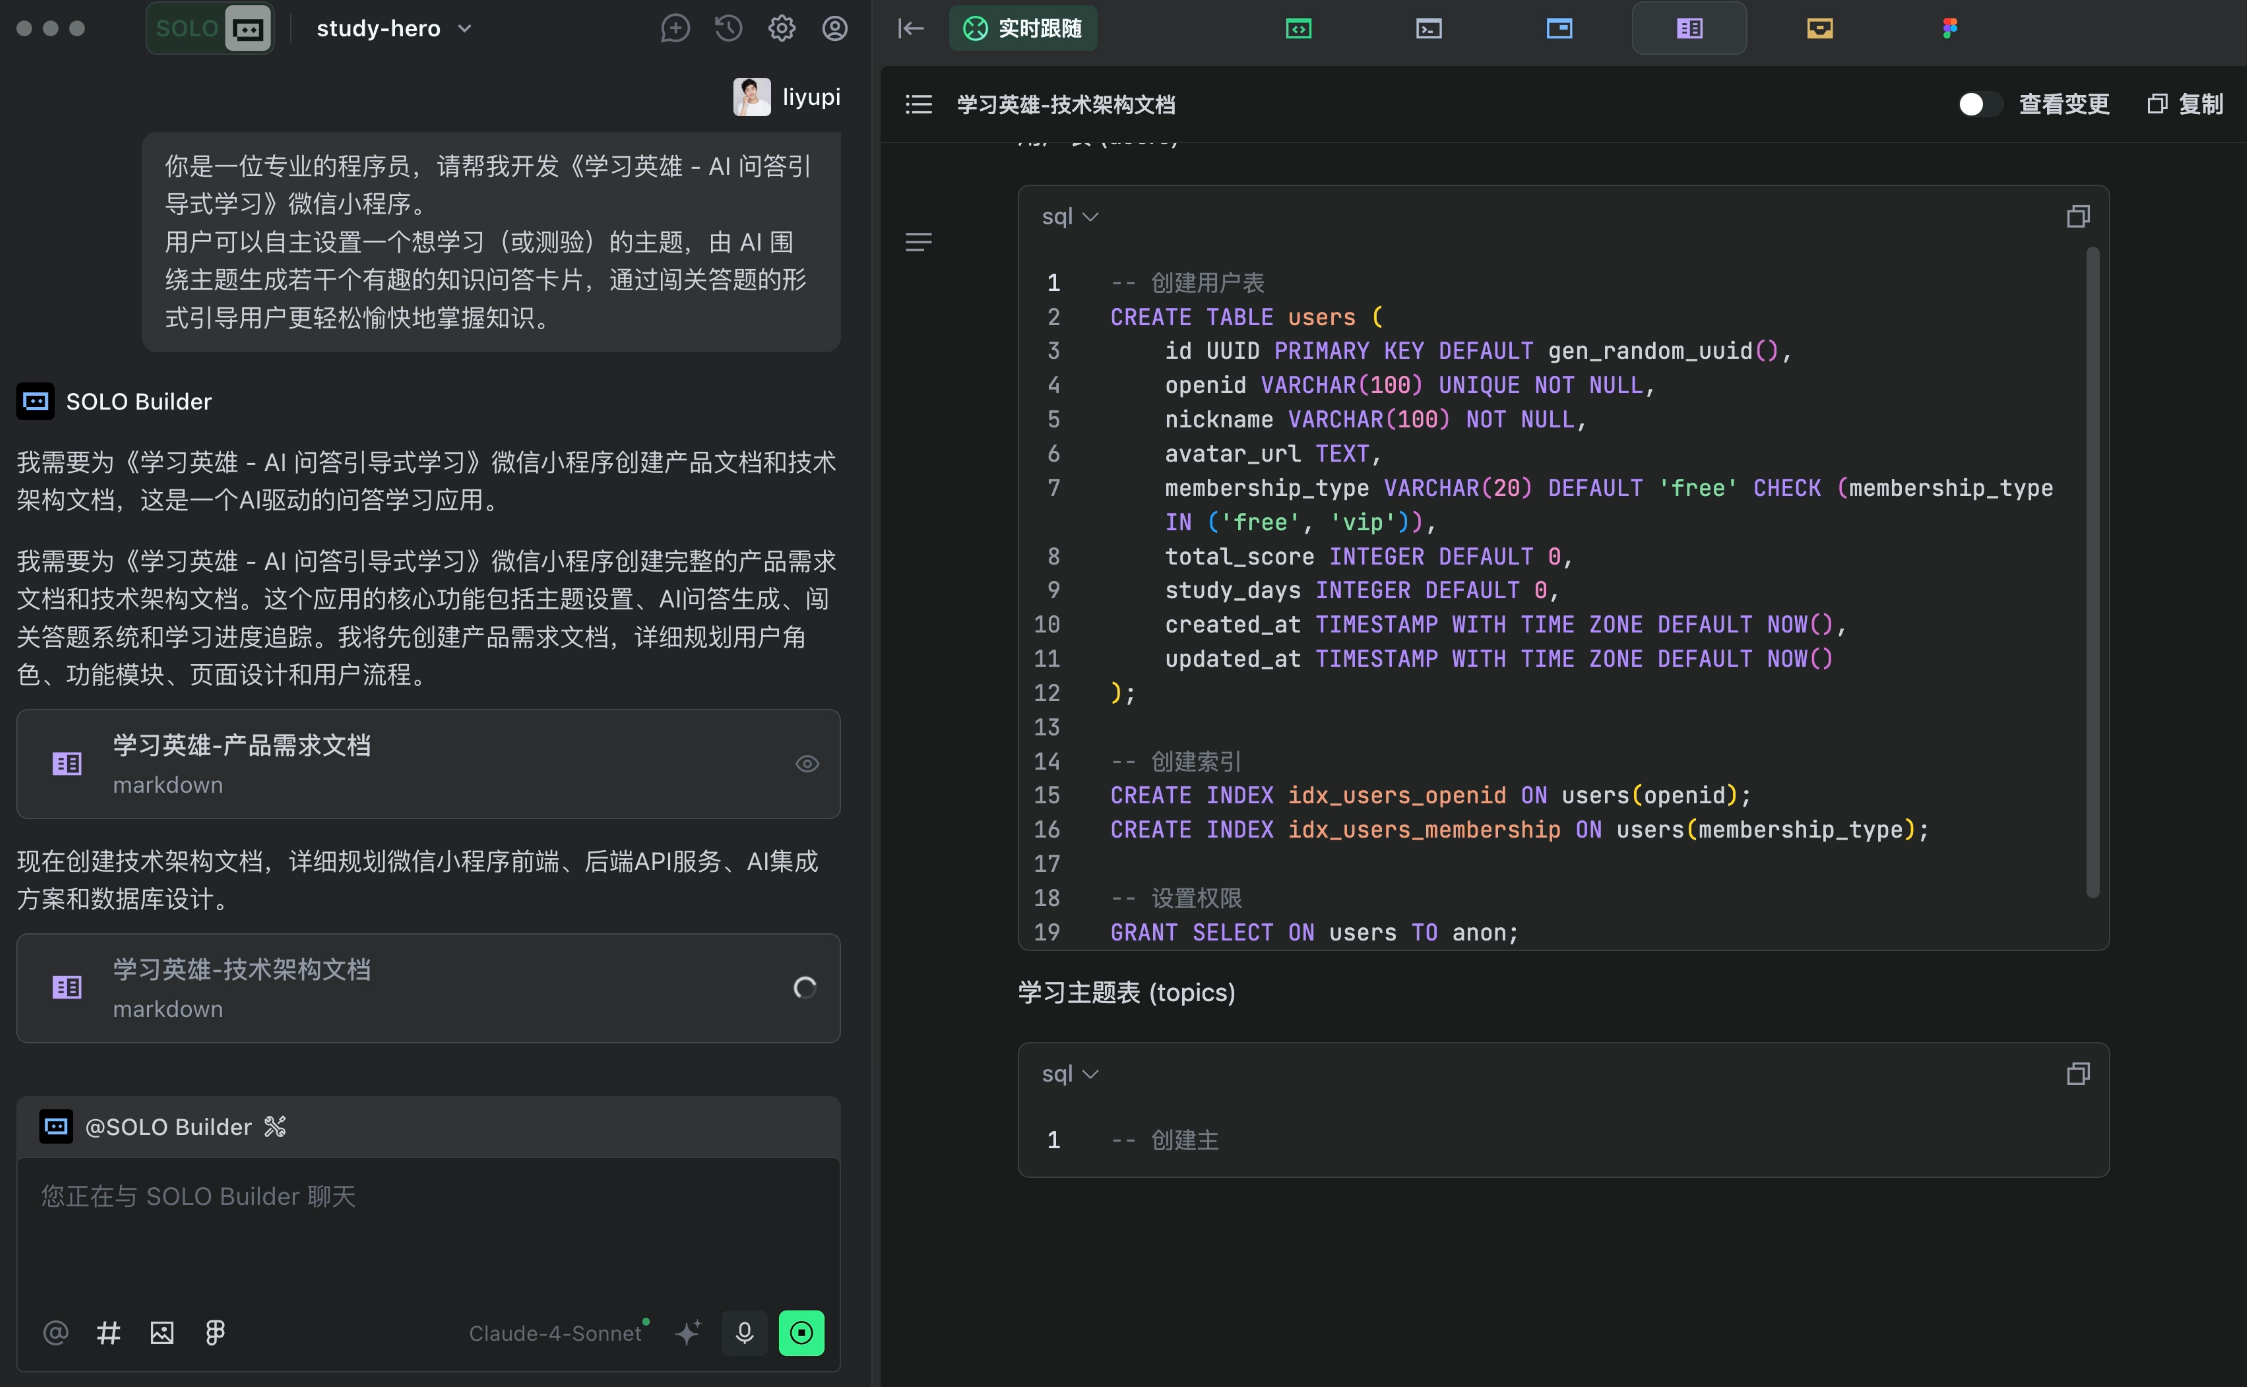Click the 实时跟随 button

(x=1022, y=28)
